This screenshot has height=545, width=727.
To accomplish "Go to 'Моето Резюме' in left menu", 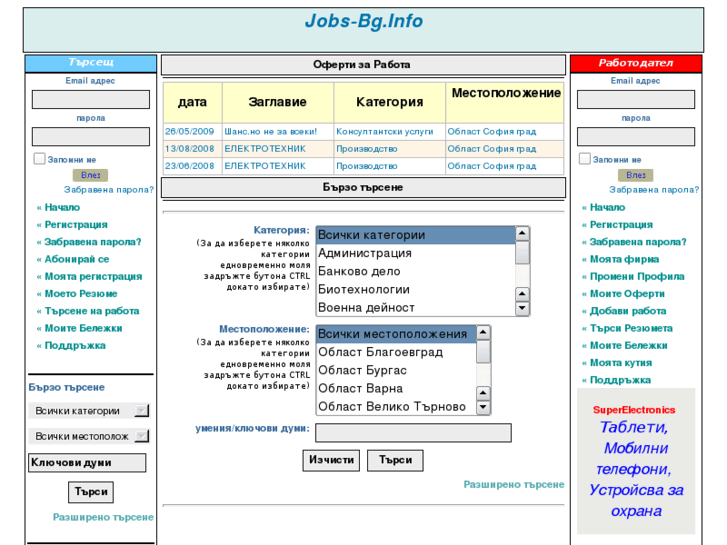I will coord(81,294).
